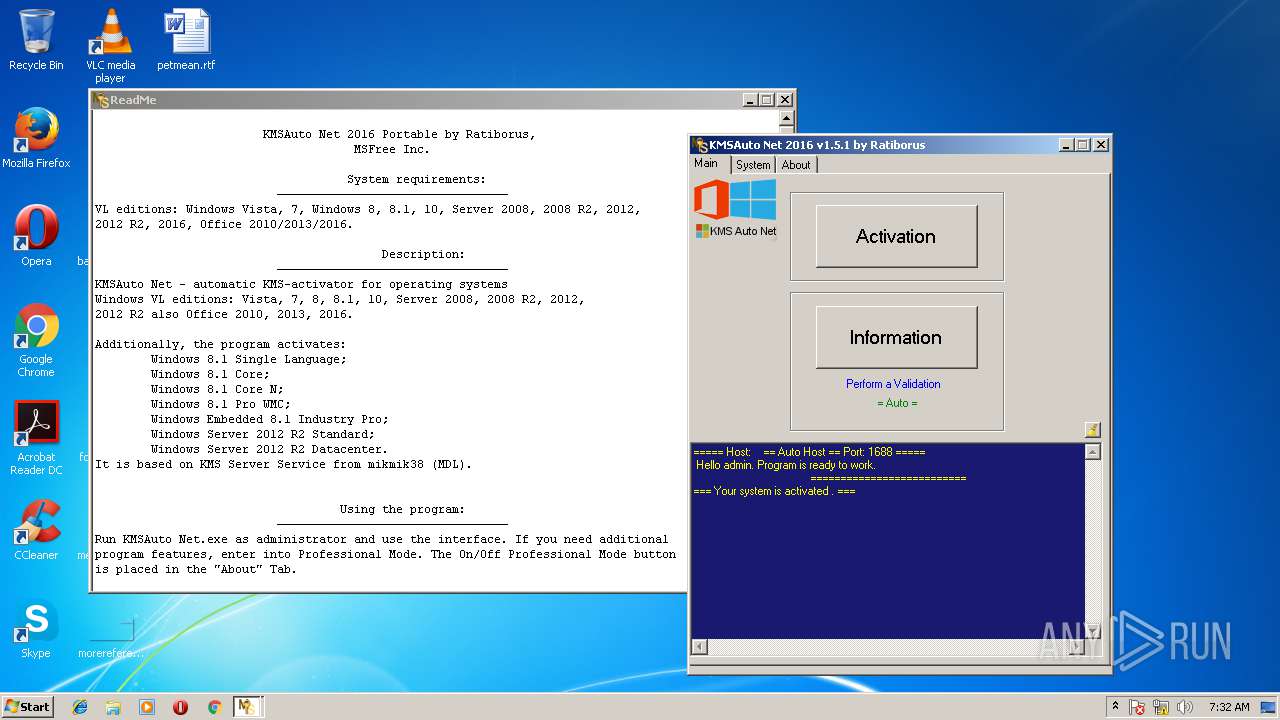Open the CCleaner desktop shortcut

tap(36, 531)
